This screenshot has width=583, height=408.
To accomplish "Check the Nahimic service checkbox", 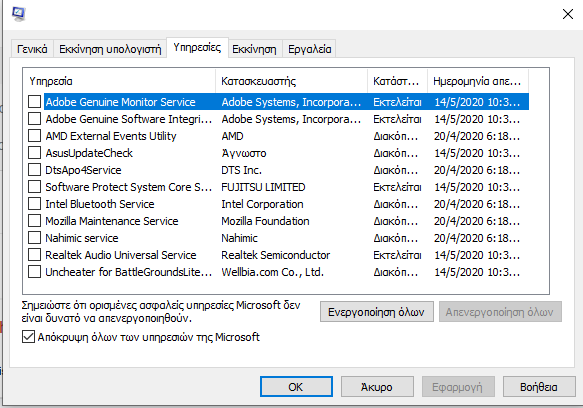I will point(35,238).
